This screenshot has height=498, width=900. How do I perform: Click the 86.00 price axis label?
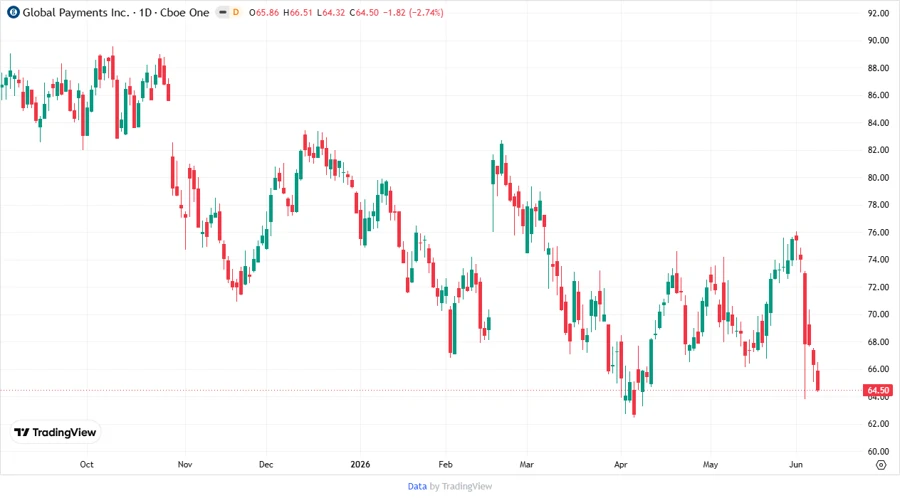click(878, 95)
